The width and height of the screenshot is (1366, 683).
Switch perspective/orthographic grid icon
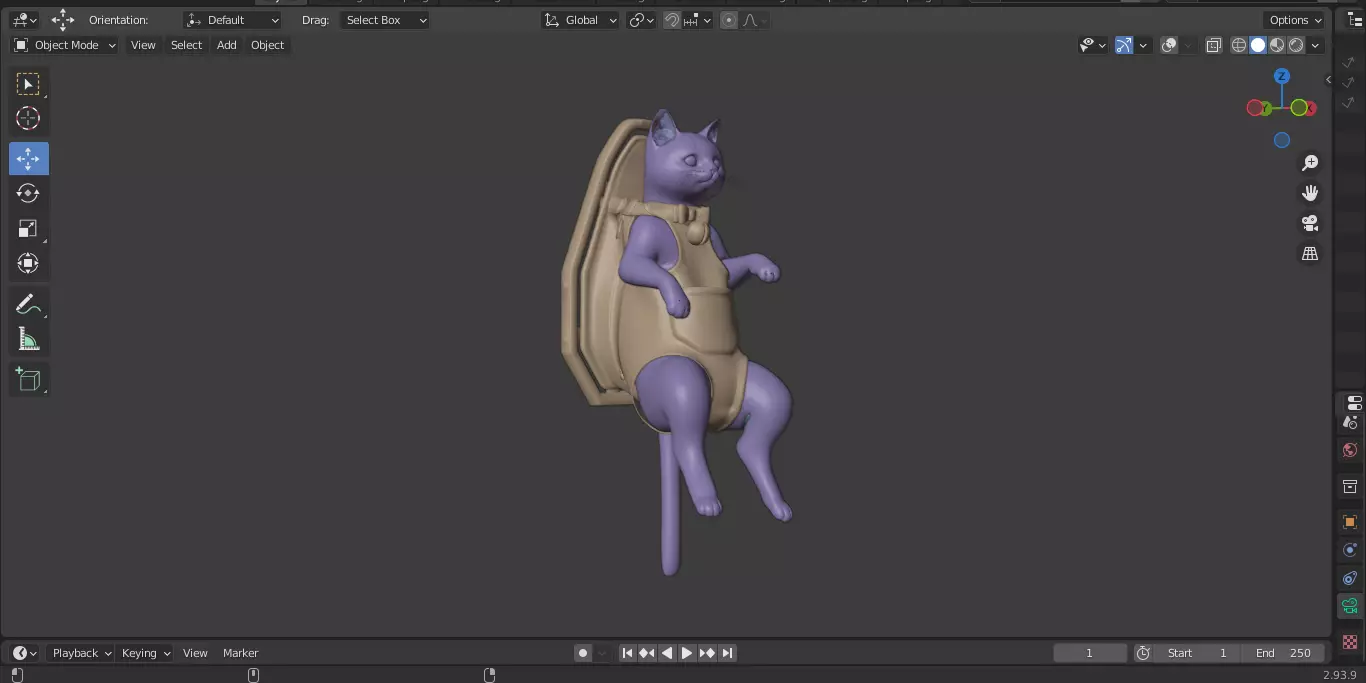pos(1310,254)
